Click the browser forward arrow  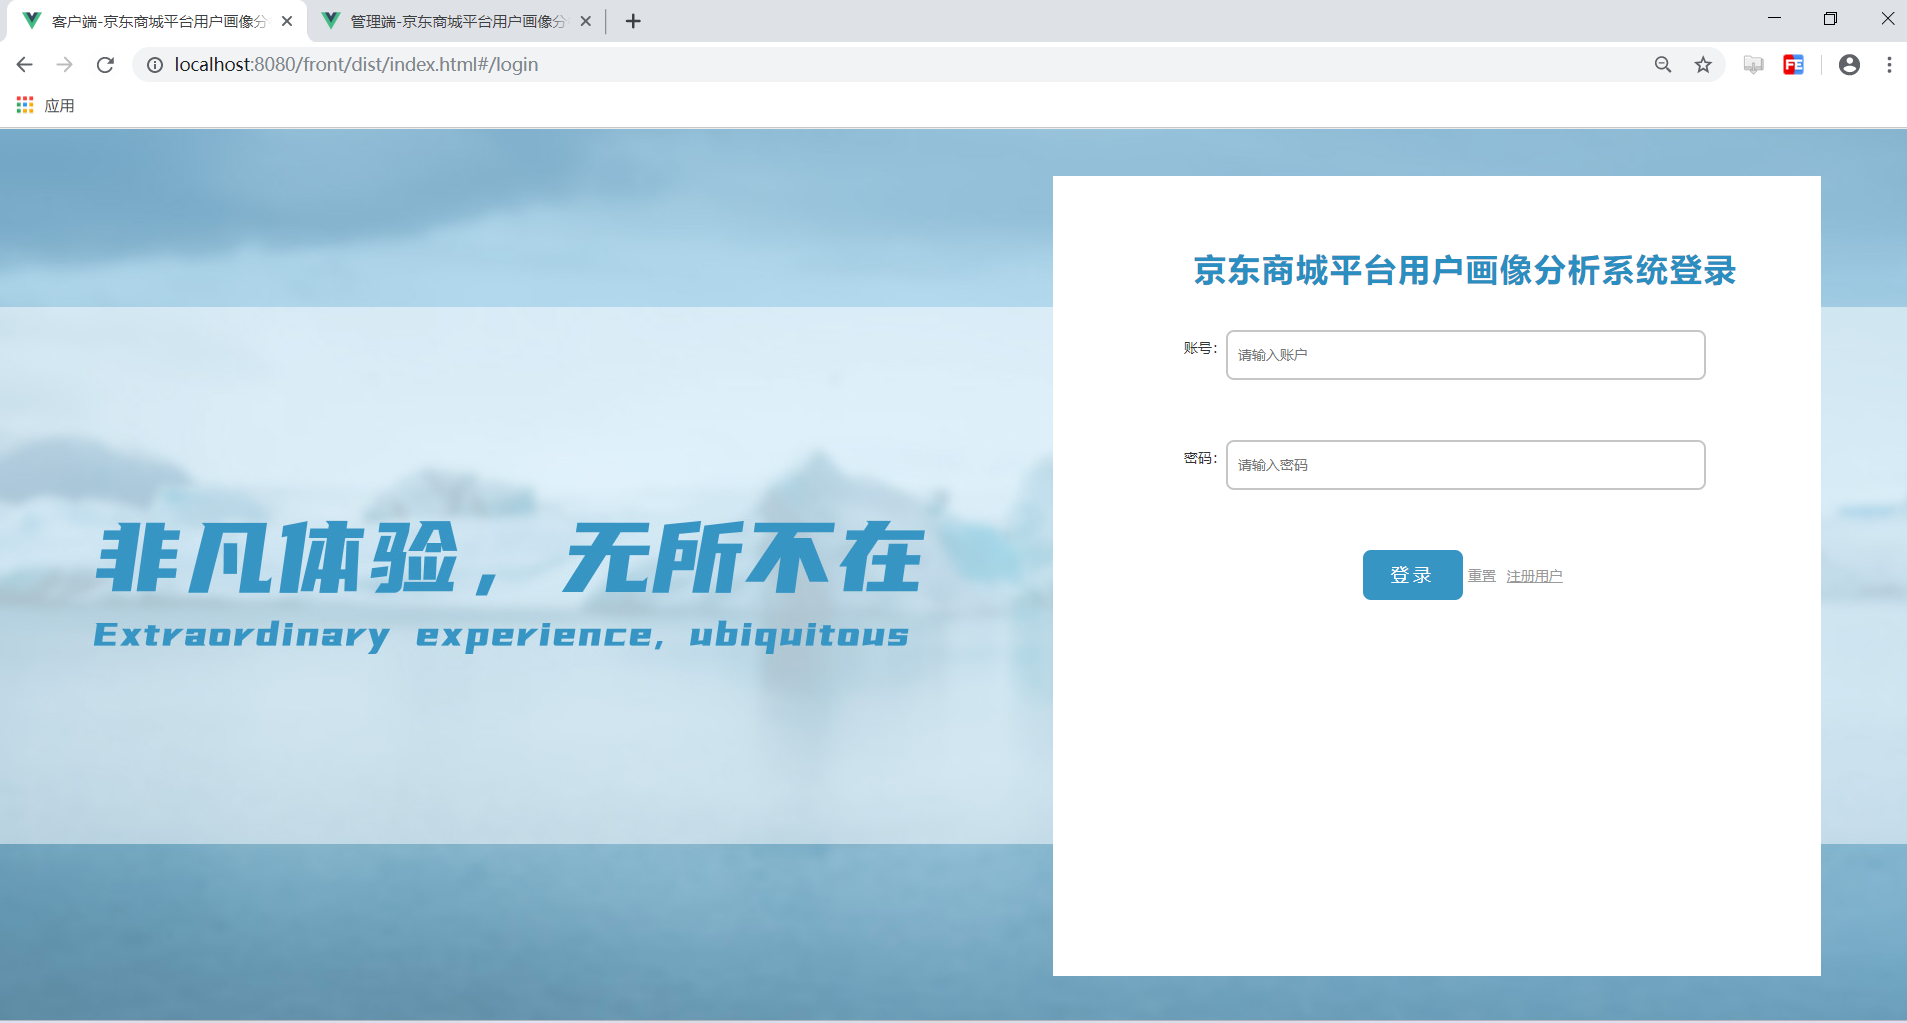point(65,65)
